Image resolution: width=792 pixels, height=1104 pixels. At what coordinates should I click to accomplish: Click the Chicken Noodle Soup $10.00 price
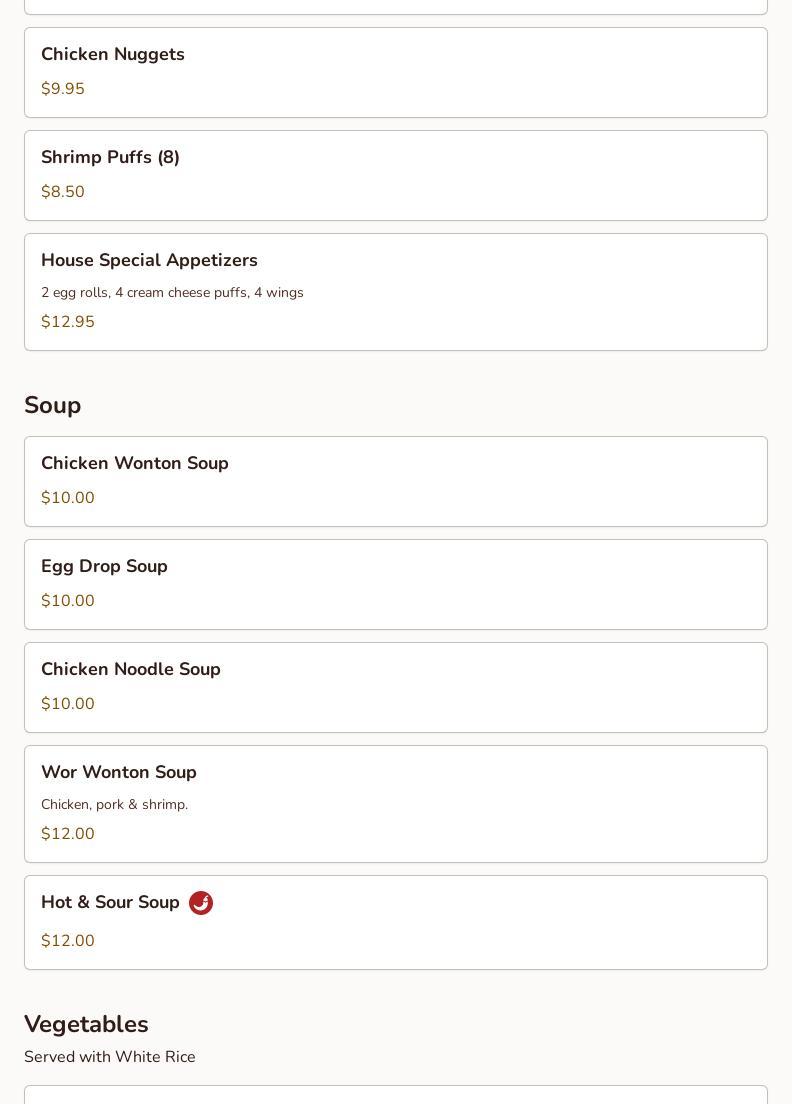point(68,704)
